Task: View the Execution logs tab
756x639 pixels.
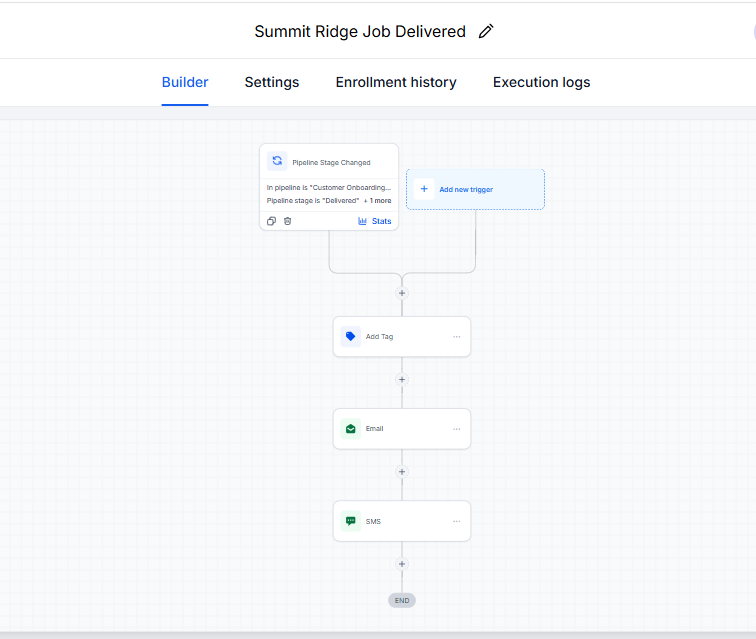Action: point(541,82)
